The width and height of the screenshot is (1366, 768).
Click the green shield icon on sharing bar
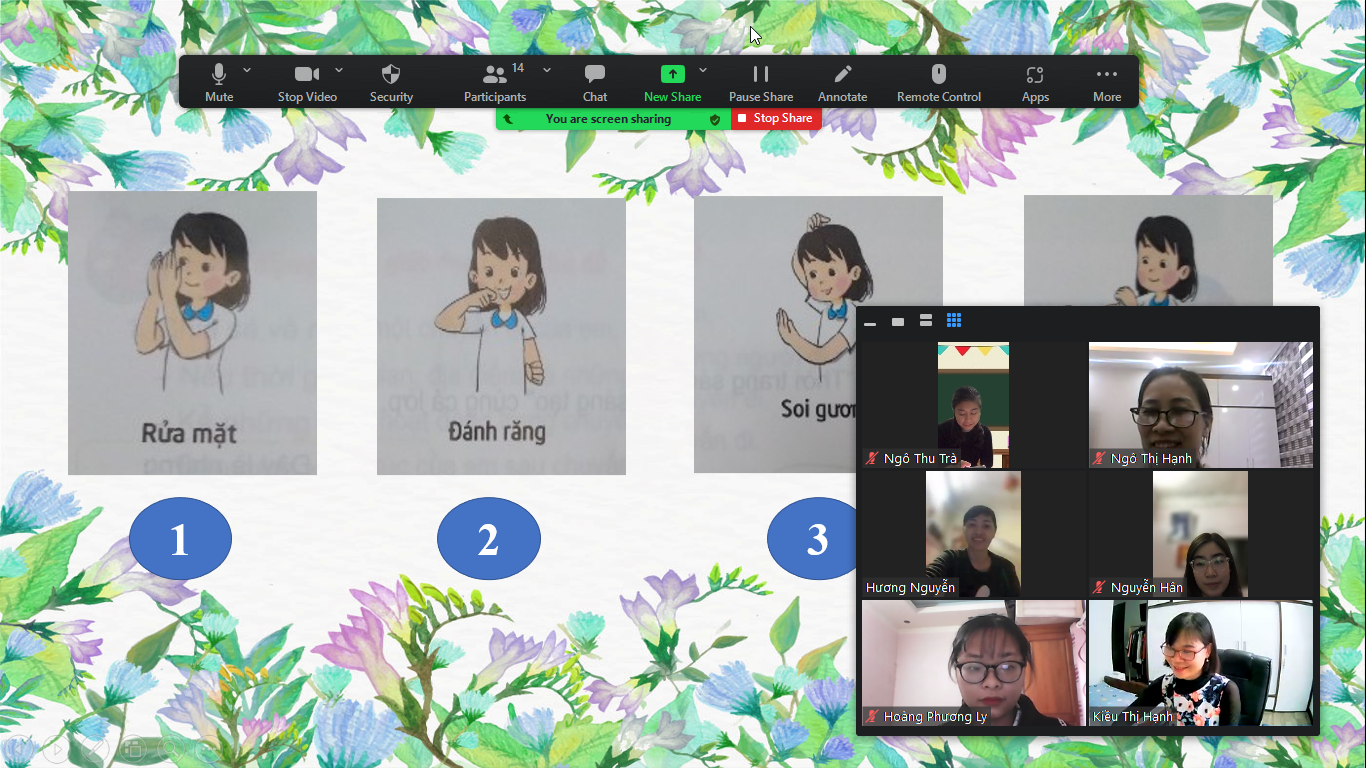coord(715,119)
